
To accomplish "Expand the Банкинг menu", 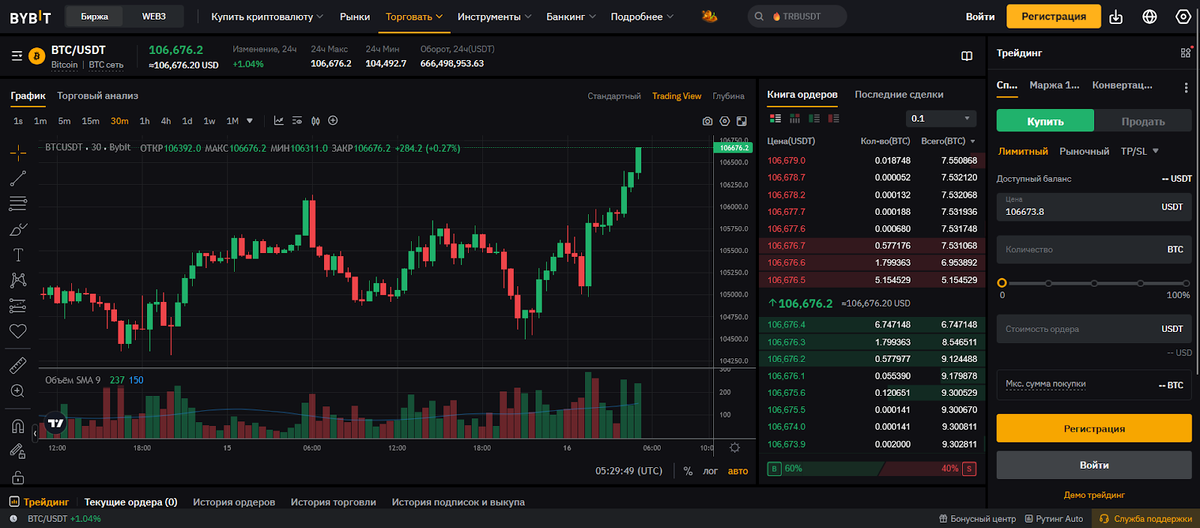I will coord(571,17).
